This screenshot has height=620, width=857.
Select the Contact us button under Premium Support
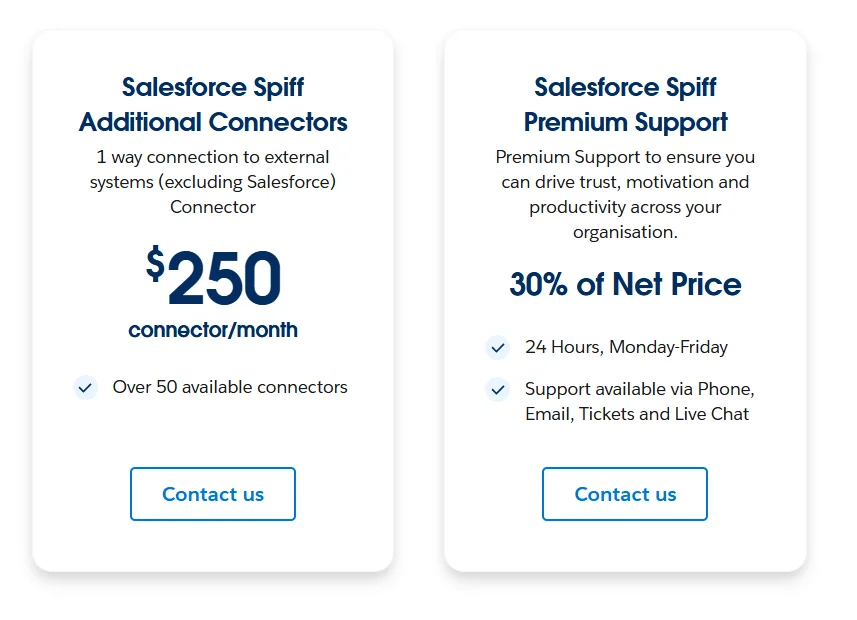624,494
